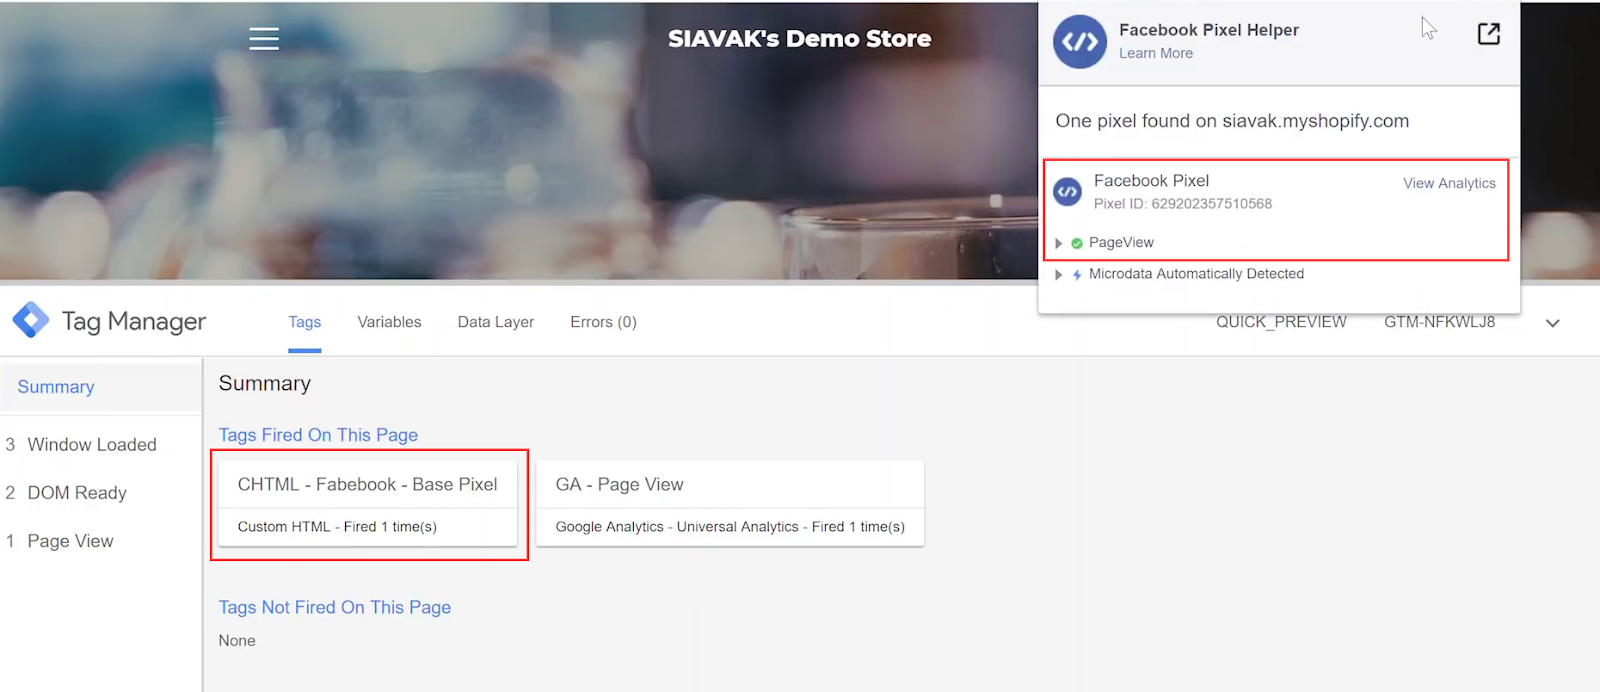Switch to the Variables tab
1600x692 pixels.
pyautogui.click(x=389, y=322)
